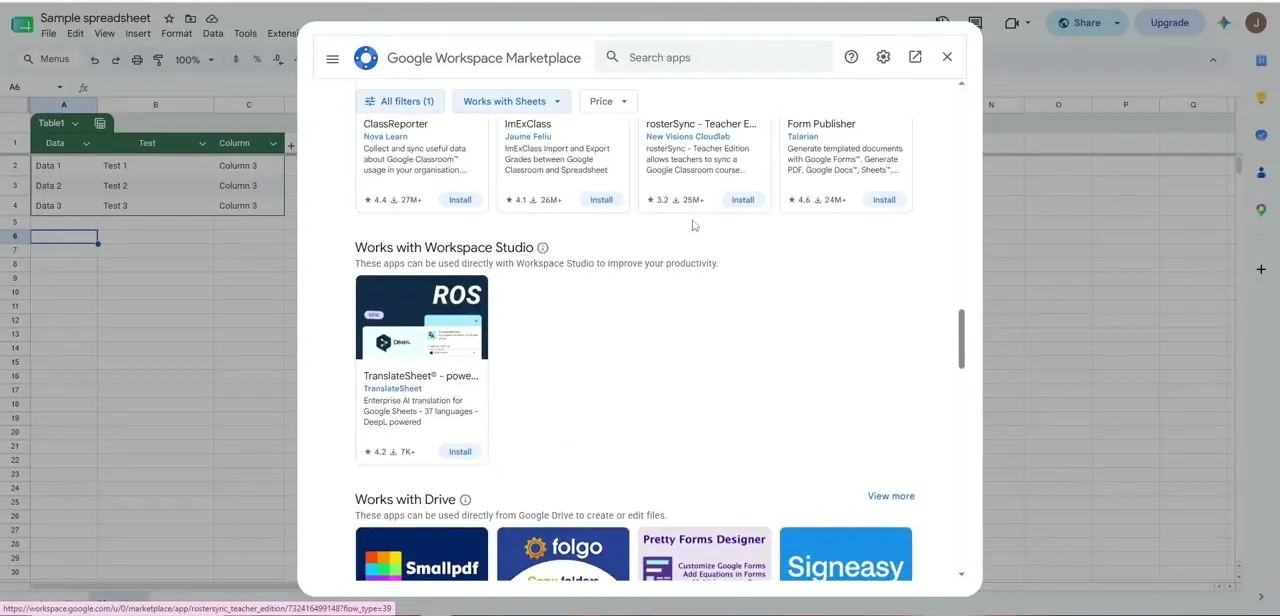Open the Edit menu in Sheets
The width and height of the screenshot is (1280, 616).
tap(75, 34)
